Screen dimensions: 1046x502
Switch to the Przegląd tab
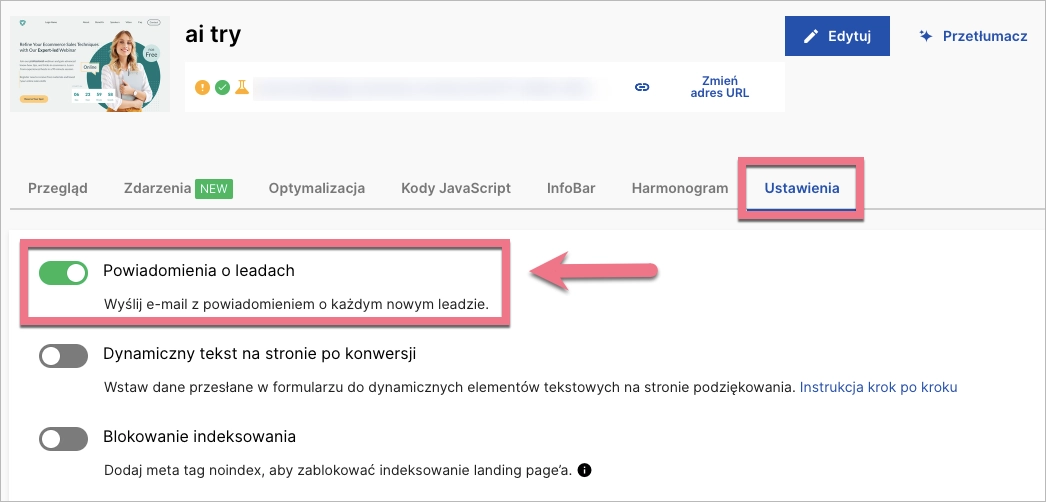point(58,188)
